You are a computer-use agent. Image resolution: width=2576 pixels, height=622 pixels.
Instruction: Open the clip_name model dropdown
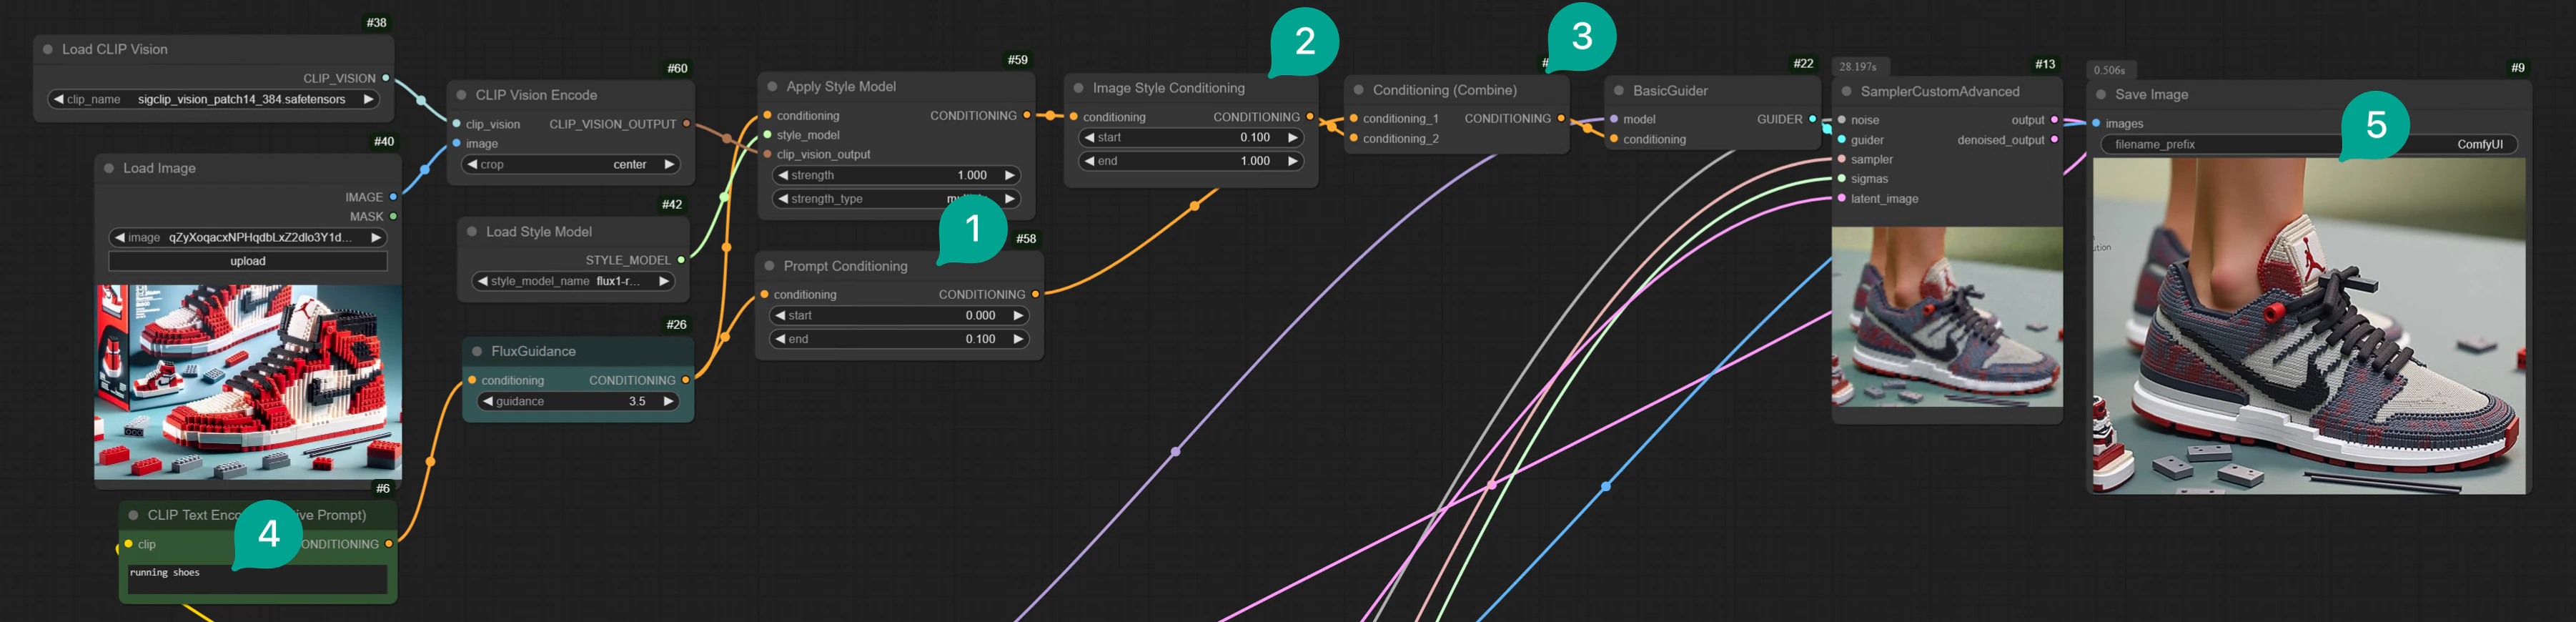[x=214, y=99]
